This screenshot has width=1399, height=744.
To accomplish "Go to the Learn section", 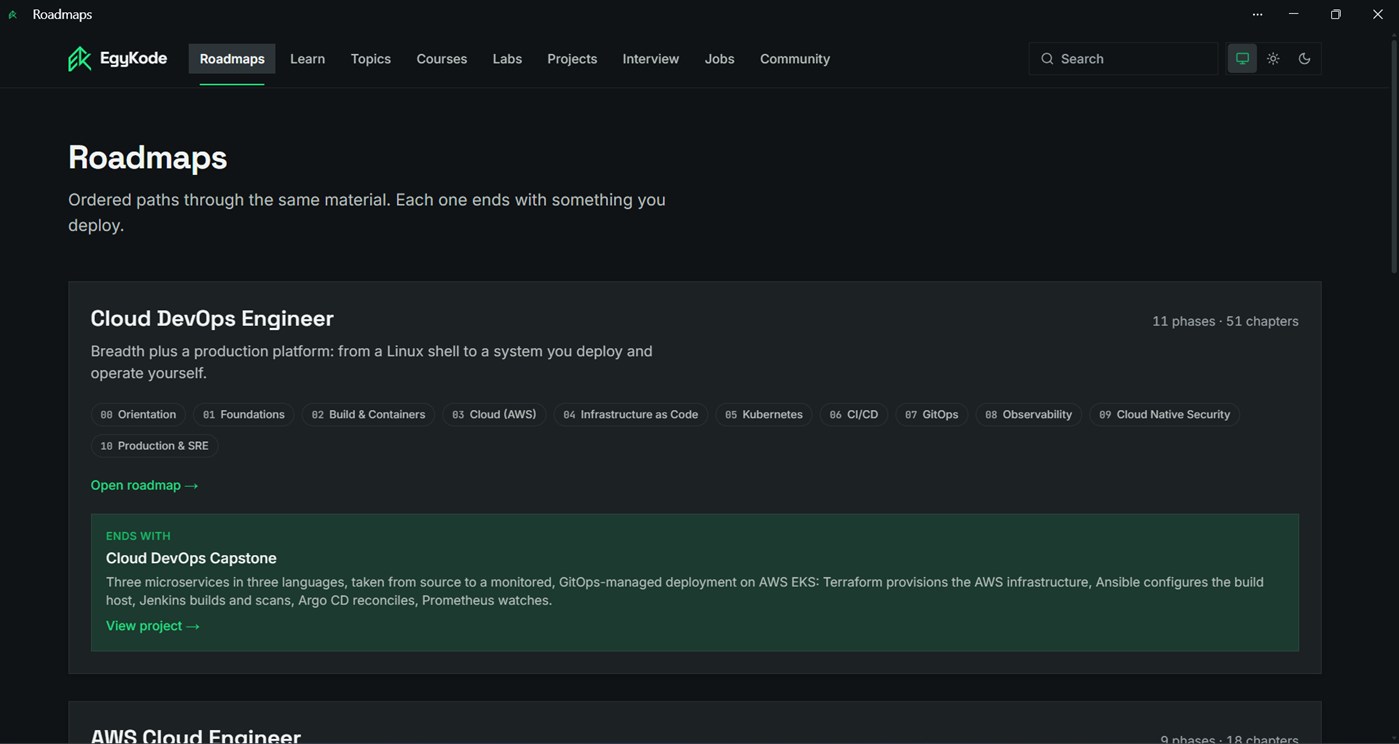I will 307,59.
